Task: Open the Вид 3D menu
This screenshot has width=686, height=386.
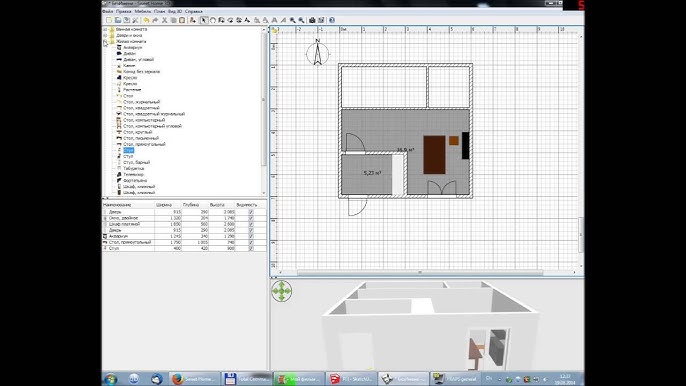Action: pyautogui.click(x=175, y=11)
